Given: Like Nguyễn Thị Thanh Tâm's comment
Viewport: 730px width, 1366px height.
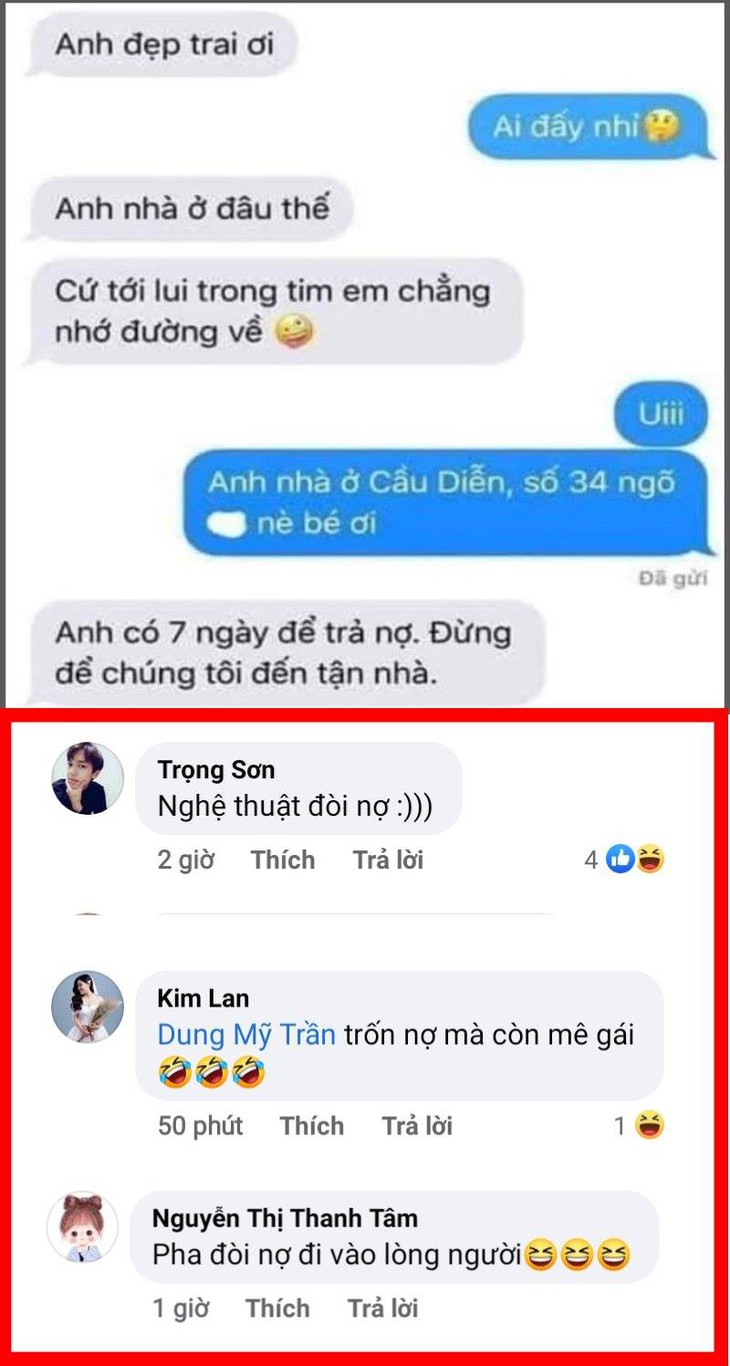Looking at the screenshot, I should (278, 1308).
